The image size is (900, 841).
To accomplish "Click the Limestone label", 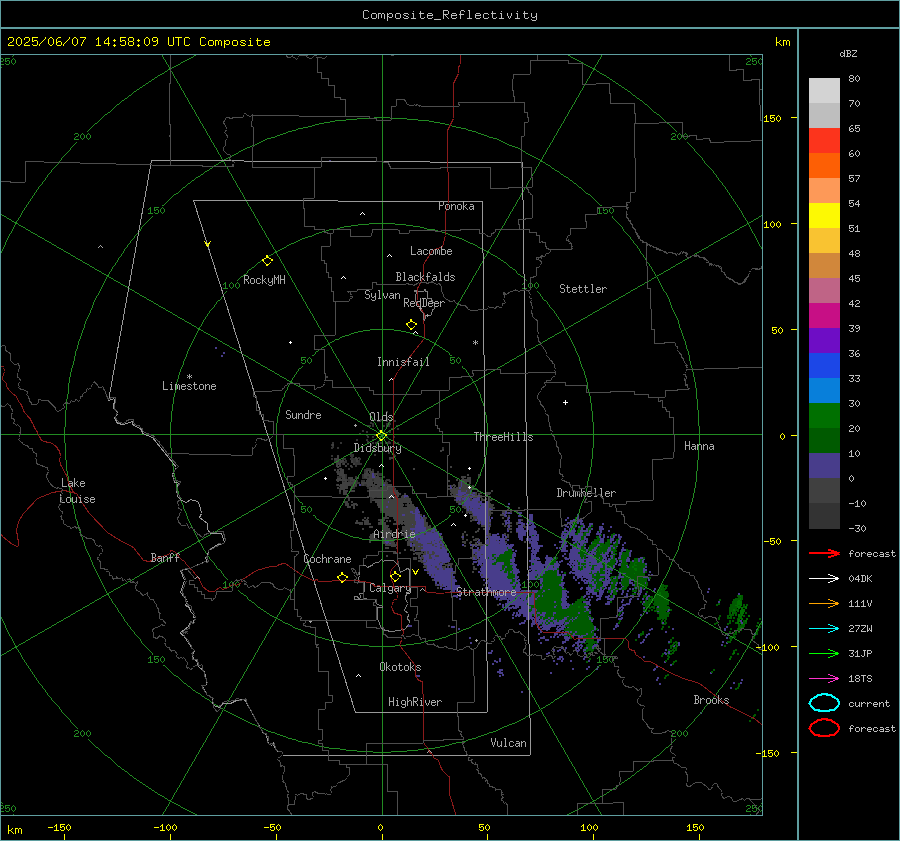I will click(x=189, y=386).
